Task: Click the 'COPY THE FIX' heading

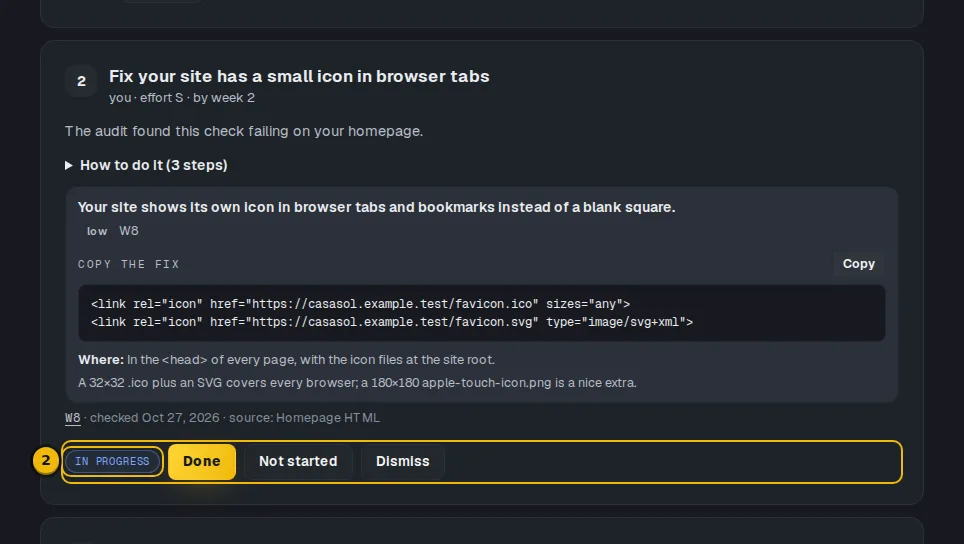Action: (128, 264)
